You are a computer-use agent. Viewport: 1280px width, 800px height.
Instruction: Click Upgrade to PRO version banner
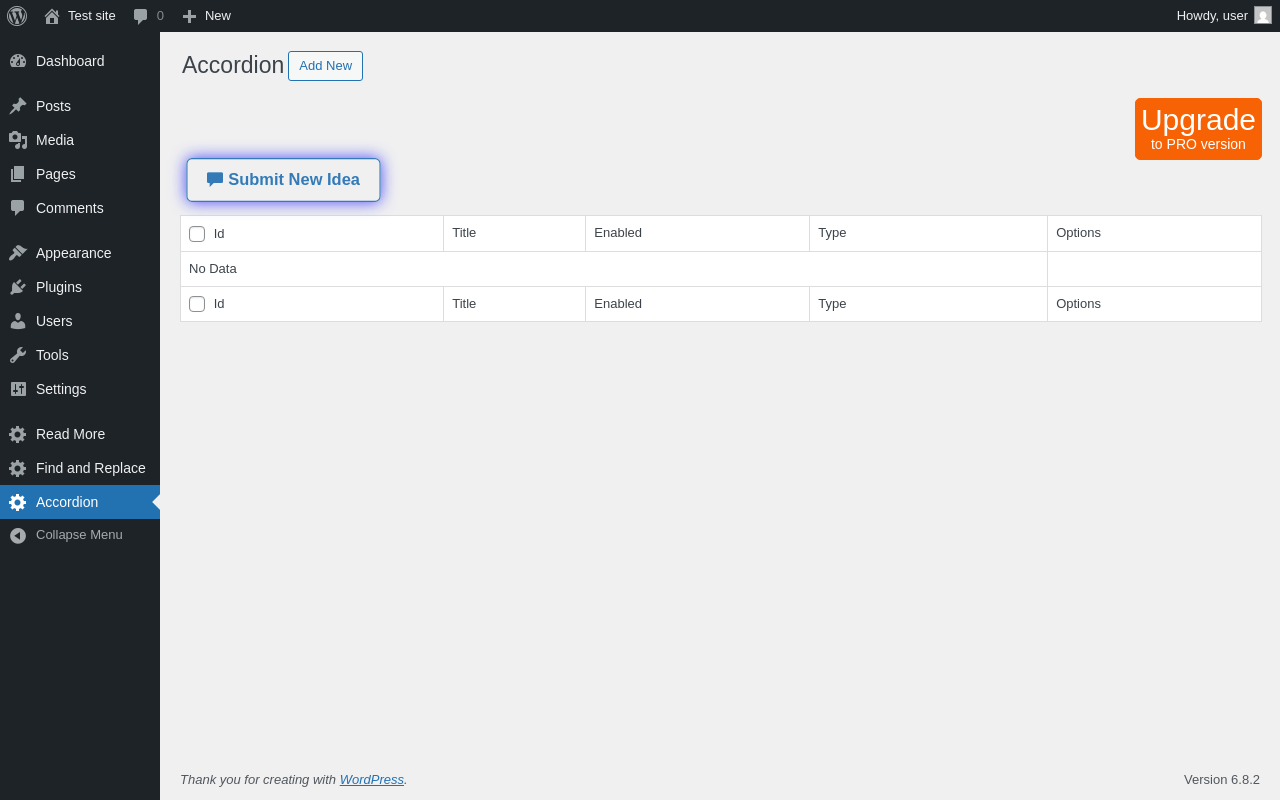pos(1198,129)
